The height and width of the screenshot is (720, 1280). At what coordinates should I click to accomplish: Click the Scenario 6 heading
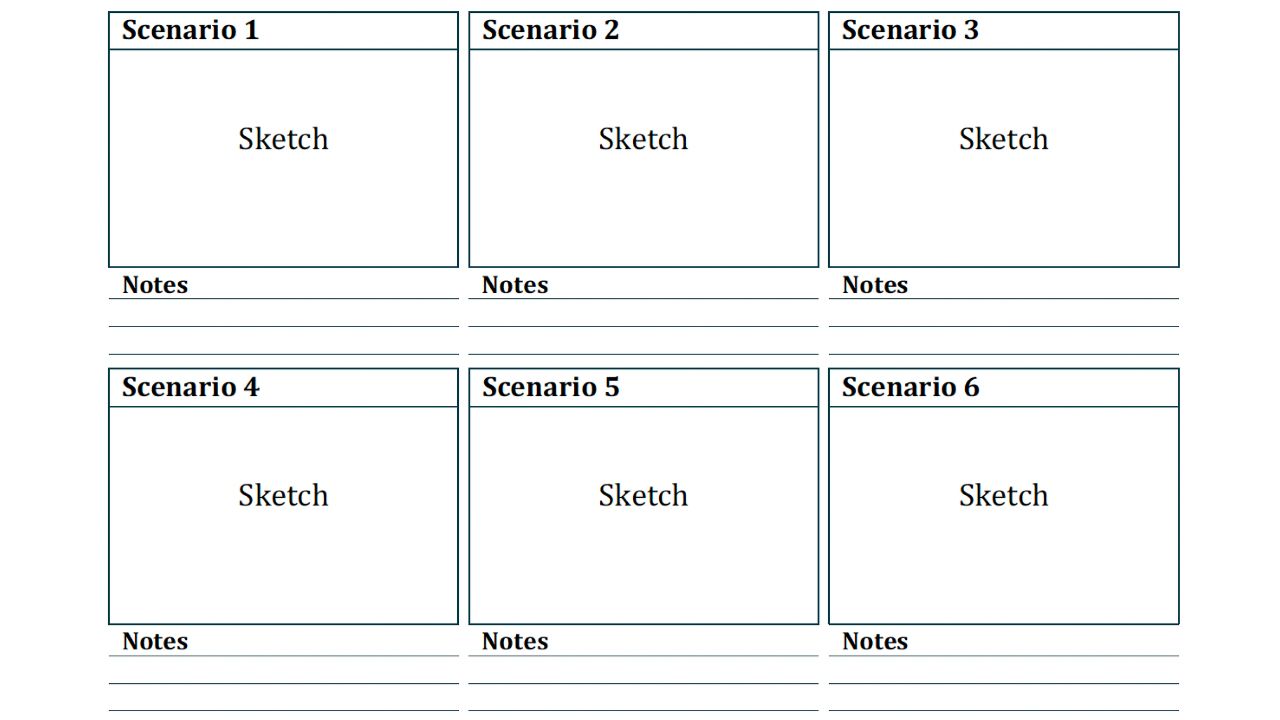tap(910, 387)
